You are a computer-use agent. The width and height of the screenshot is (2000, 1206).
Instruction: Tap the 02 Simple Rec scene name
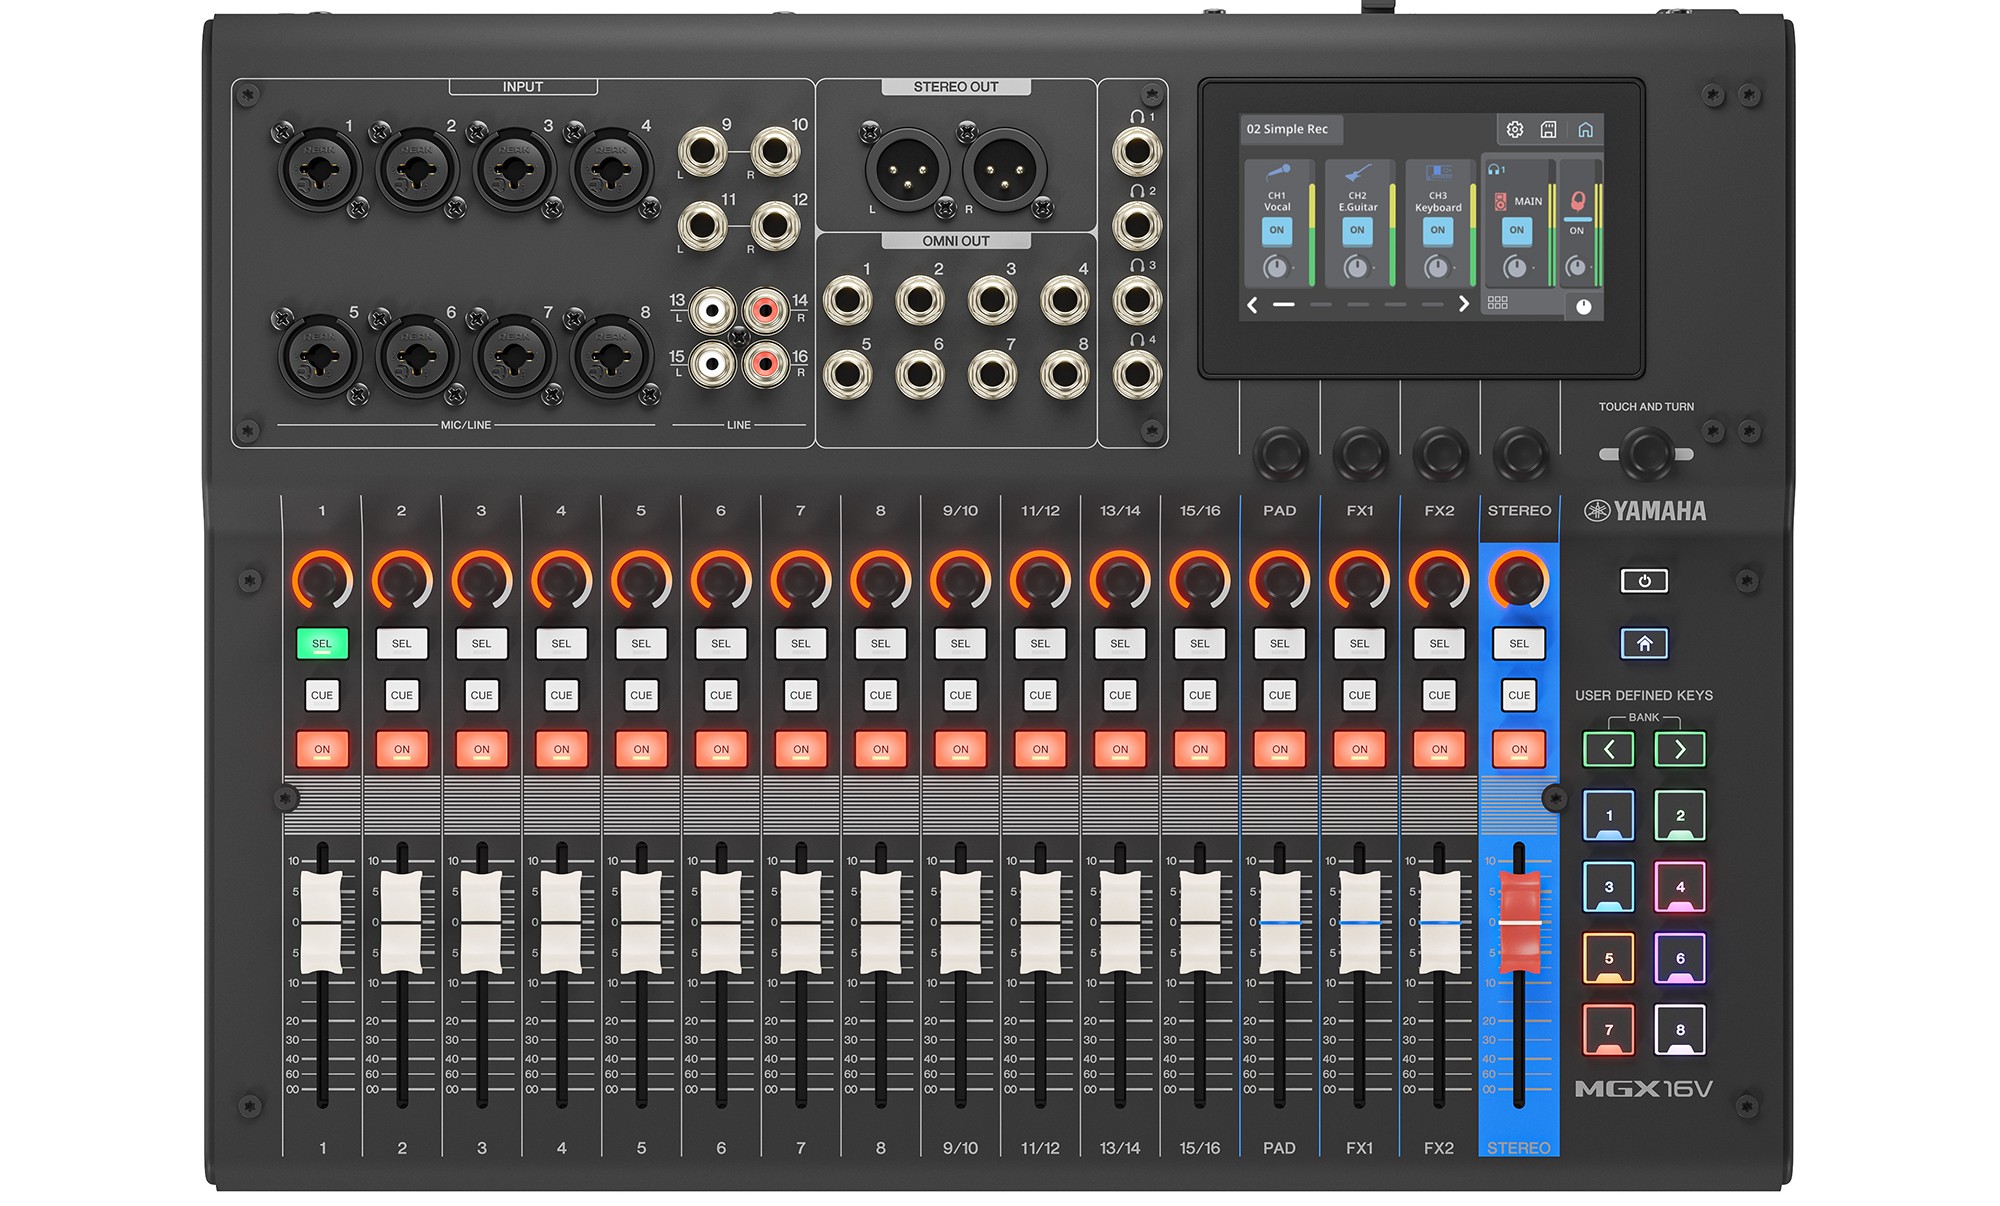[1287, 129]
